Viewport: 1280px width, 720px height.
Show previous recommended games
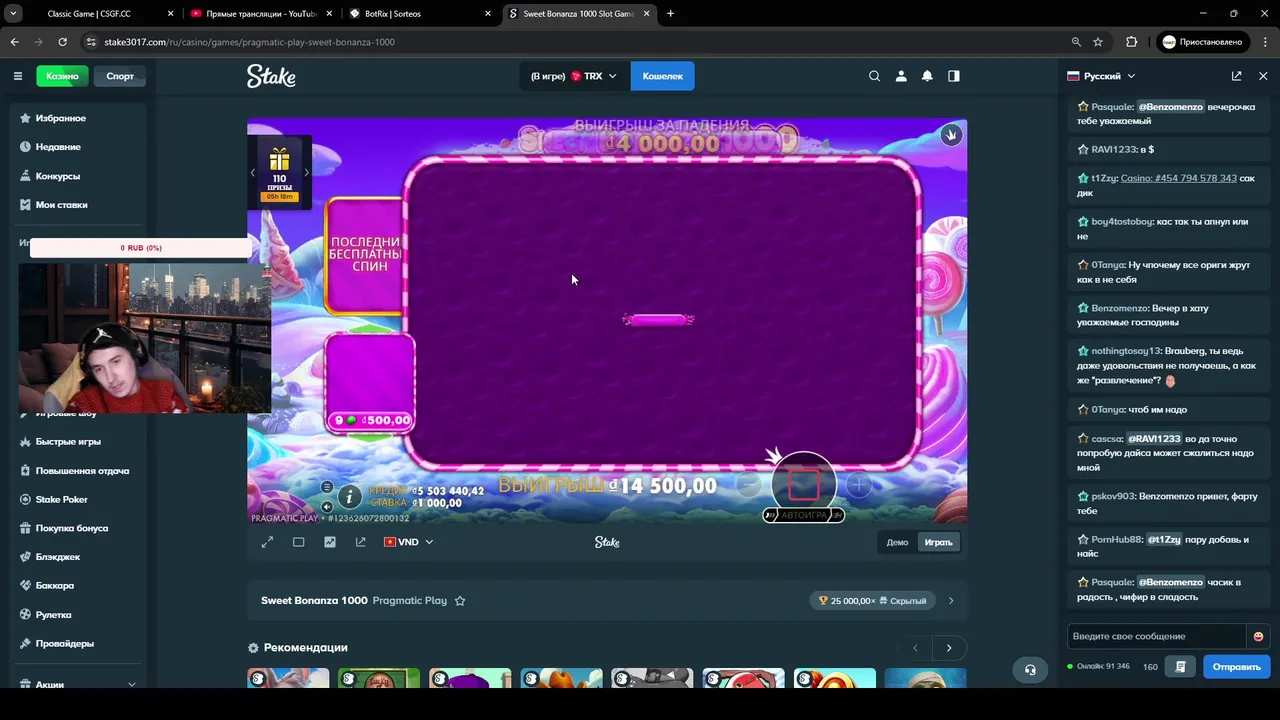pyautogui.click(x=915, y=648)
